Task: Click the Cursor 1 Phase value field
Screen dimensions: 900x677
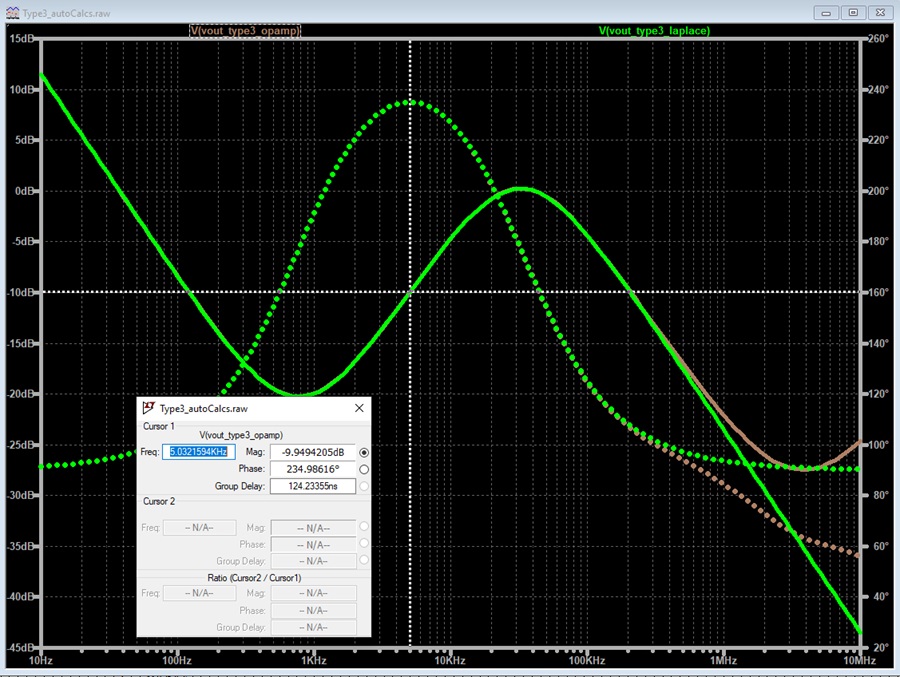Action: click(x=313, y=469)
